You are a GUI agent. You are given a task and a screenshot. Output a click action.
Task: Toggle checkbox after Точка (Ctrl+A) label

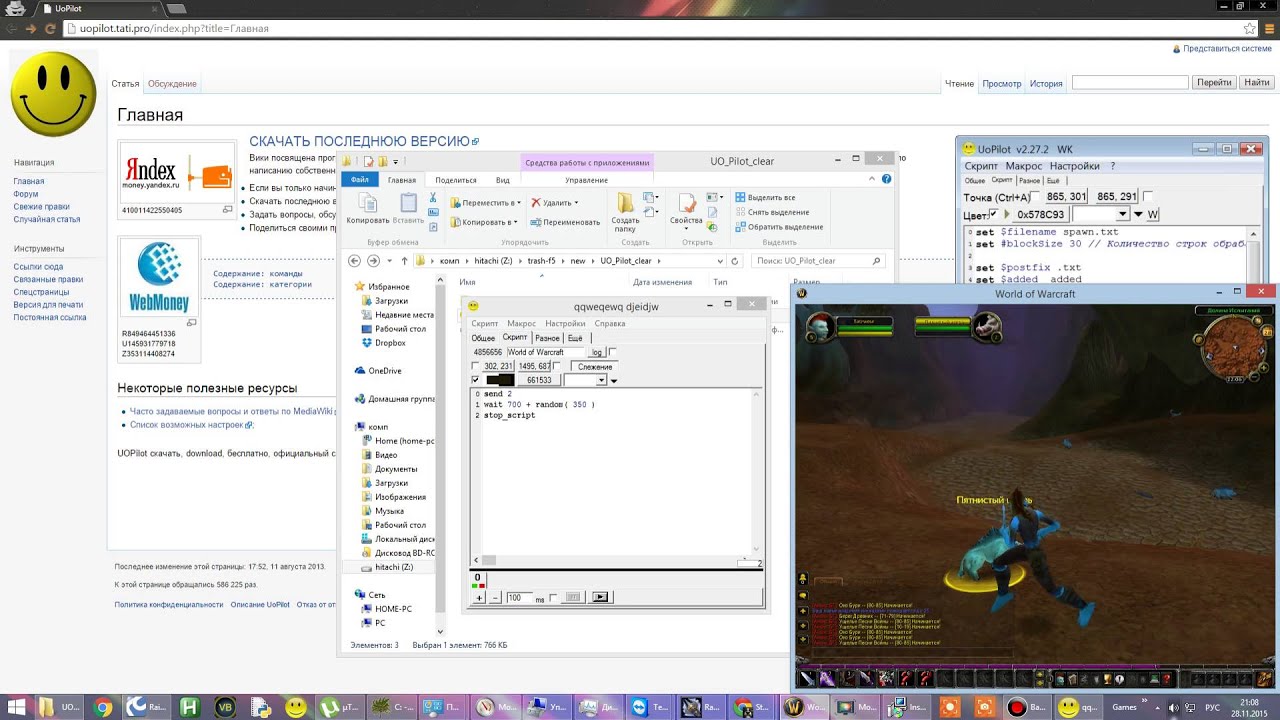(x=1035, y=197)
